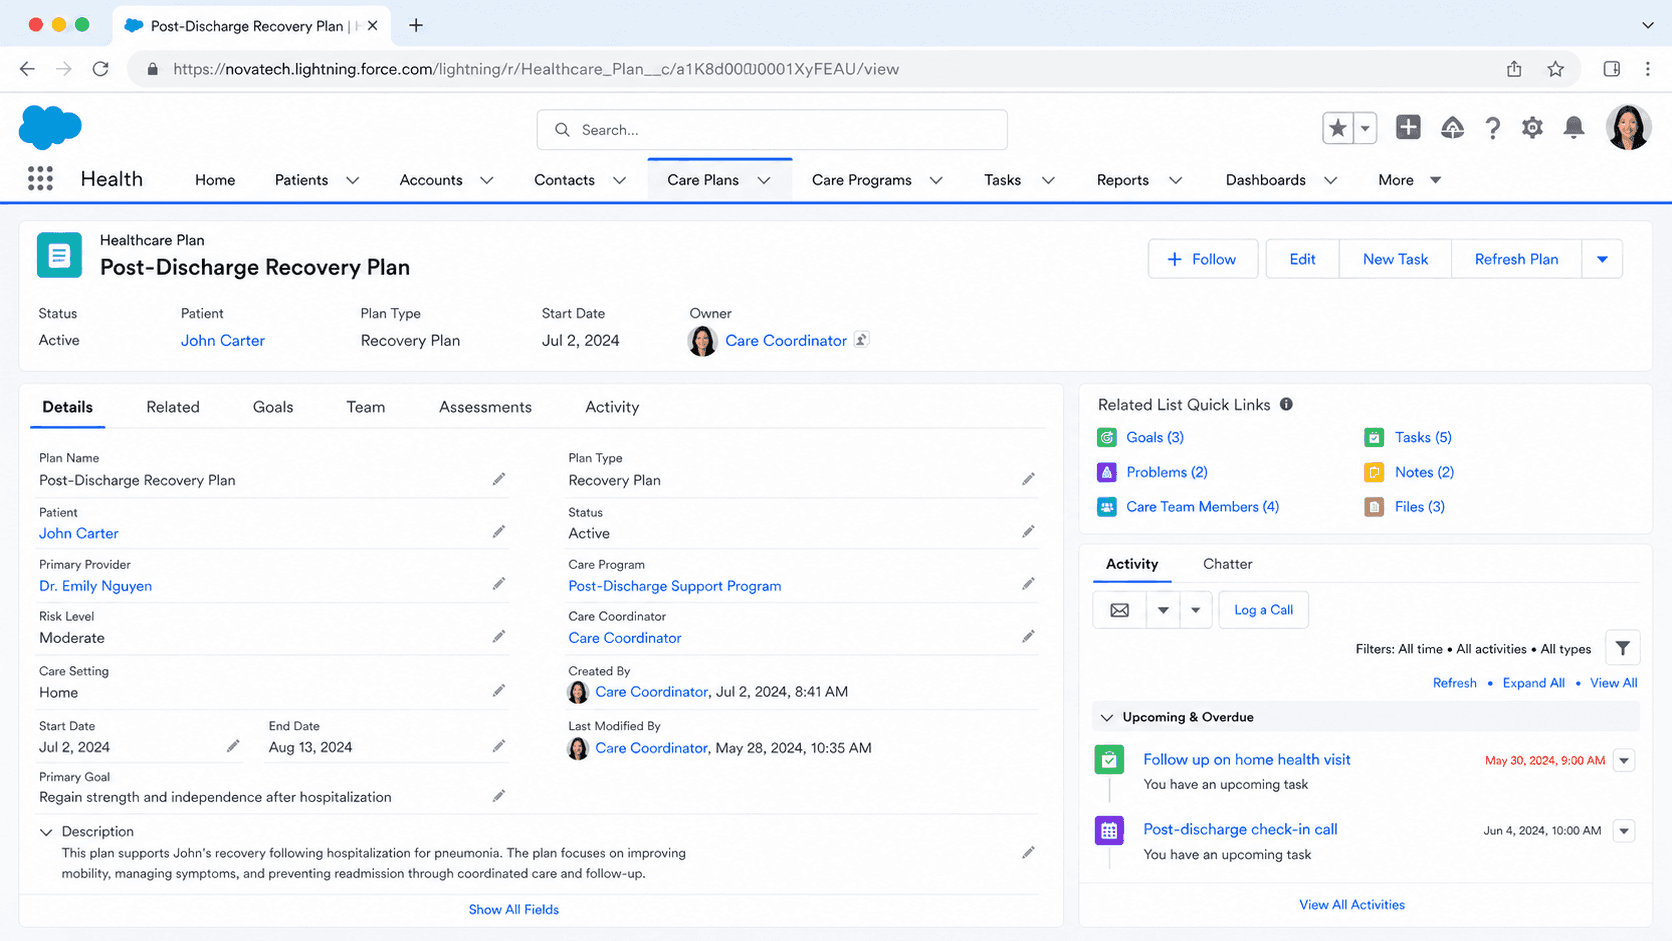
Task: Edit the Description field pencil
Action: coord(1028,853)
